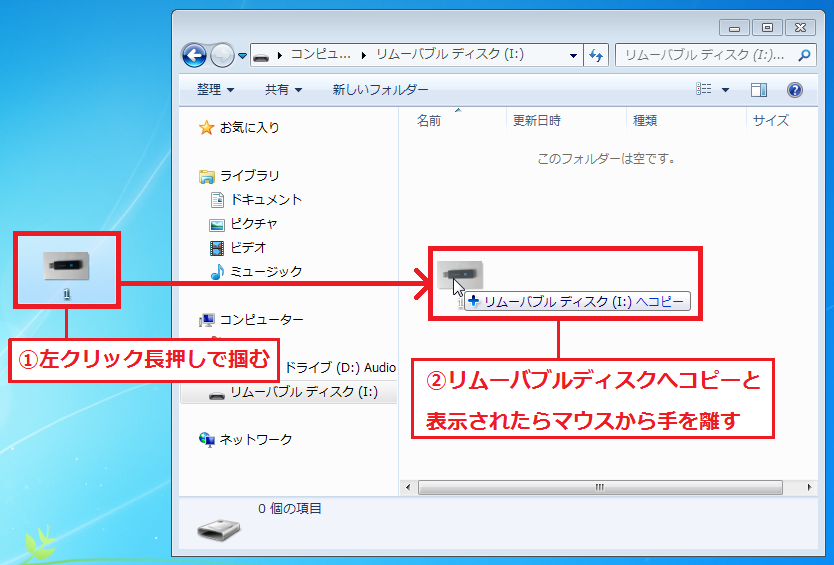
Task: Click the refresh button next to address bar
Action: (x=596, y=55)
